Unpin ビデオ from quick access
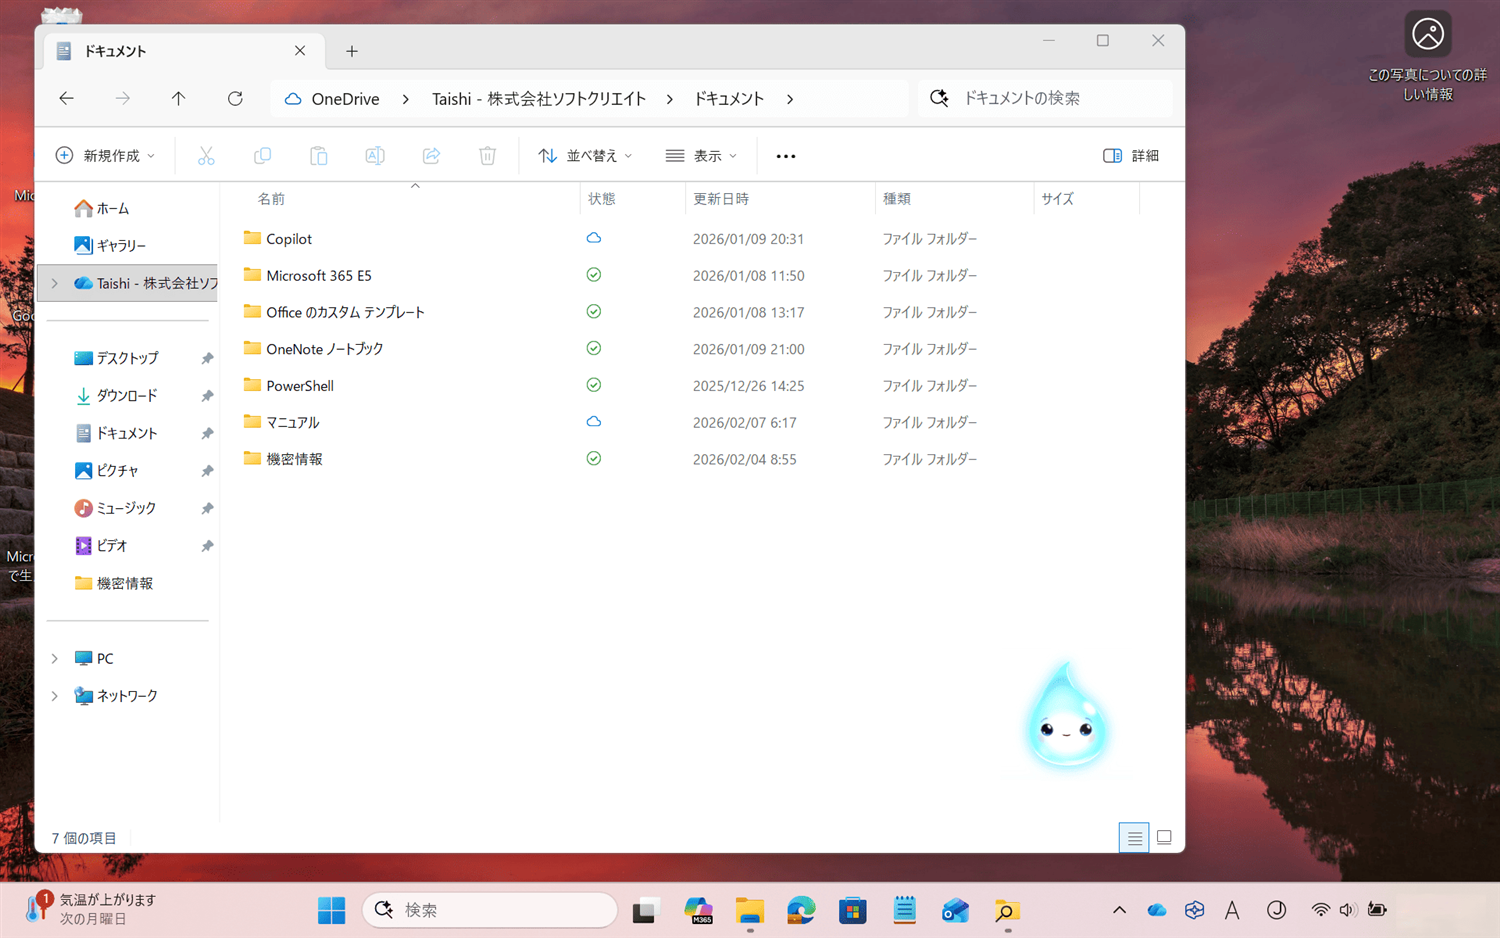Viewport: 1500px width, 938px height. coord(207,546)
